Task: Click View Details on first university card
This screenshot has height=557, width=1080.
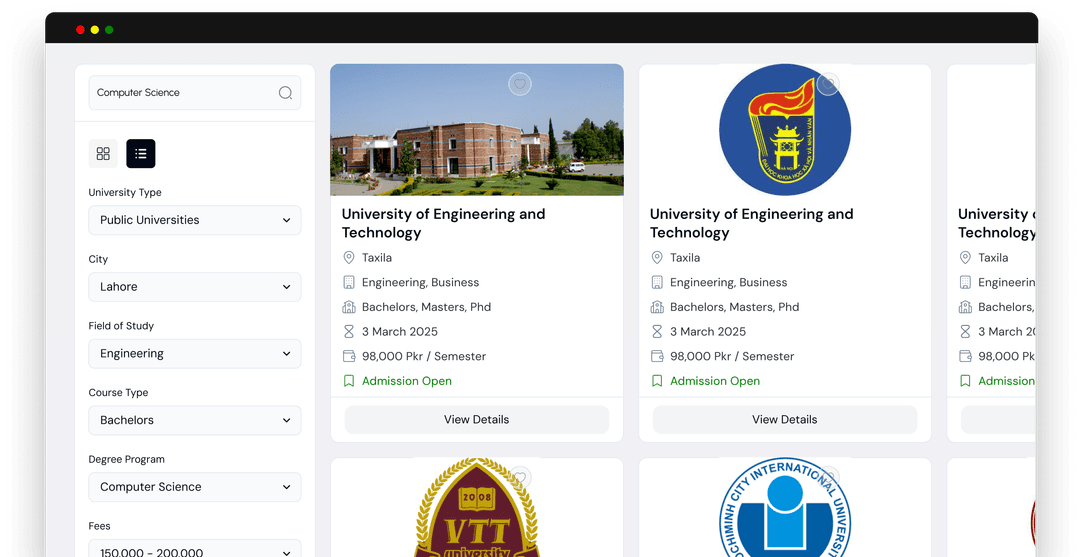Action: coord(476,420)
